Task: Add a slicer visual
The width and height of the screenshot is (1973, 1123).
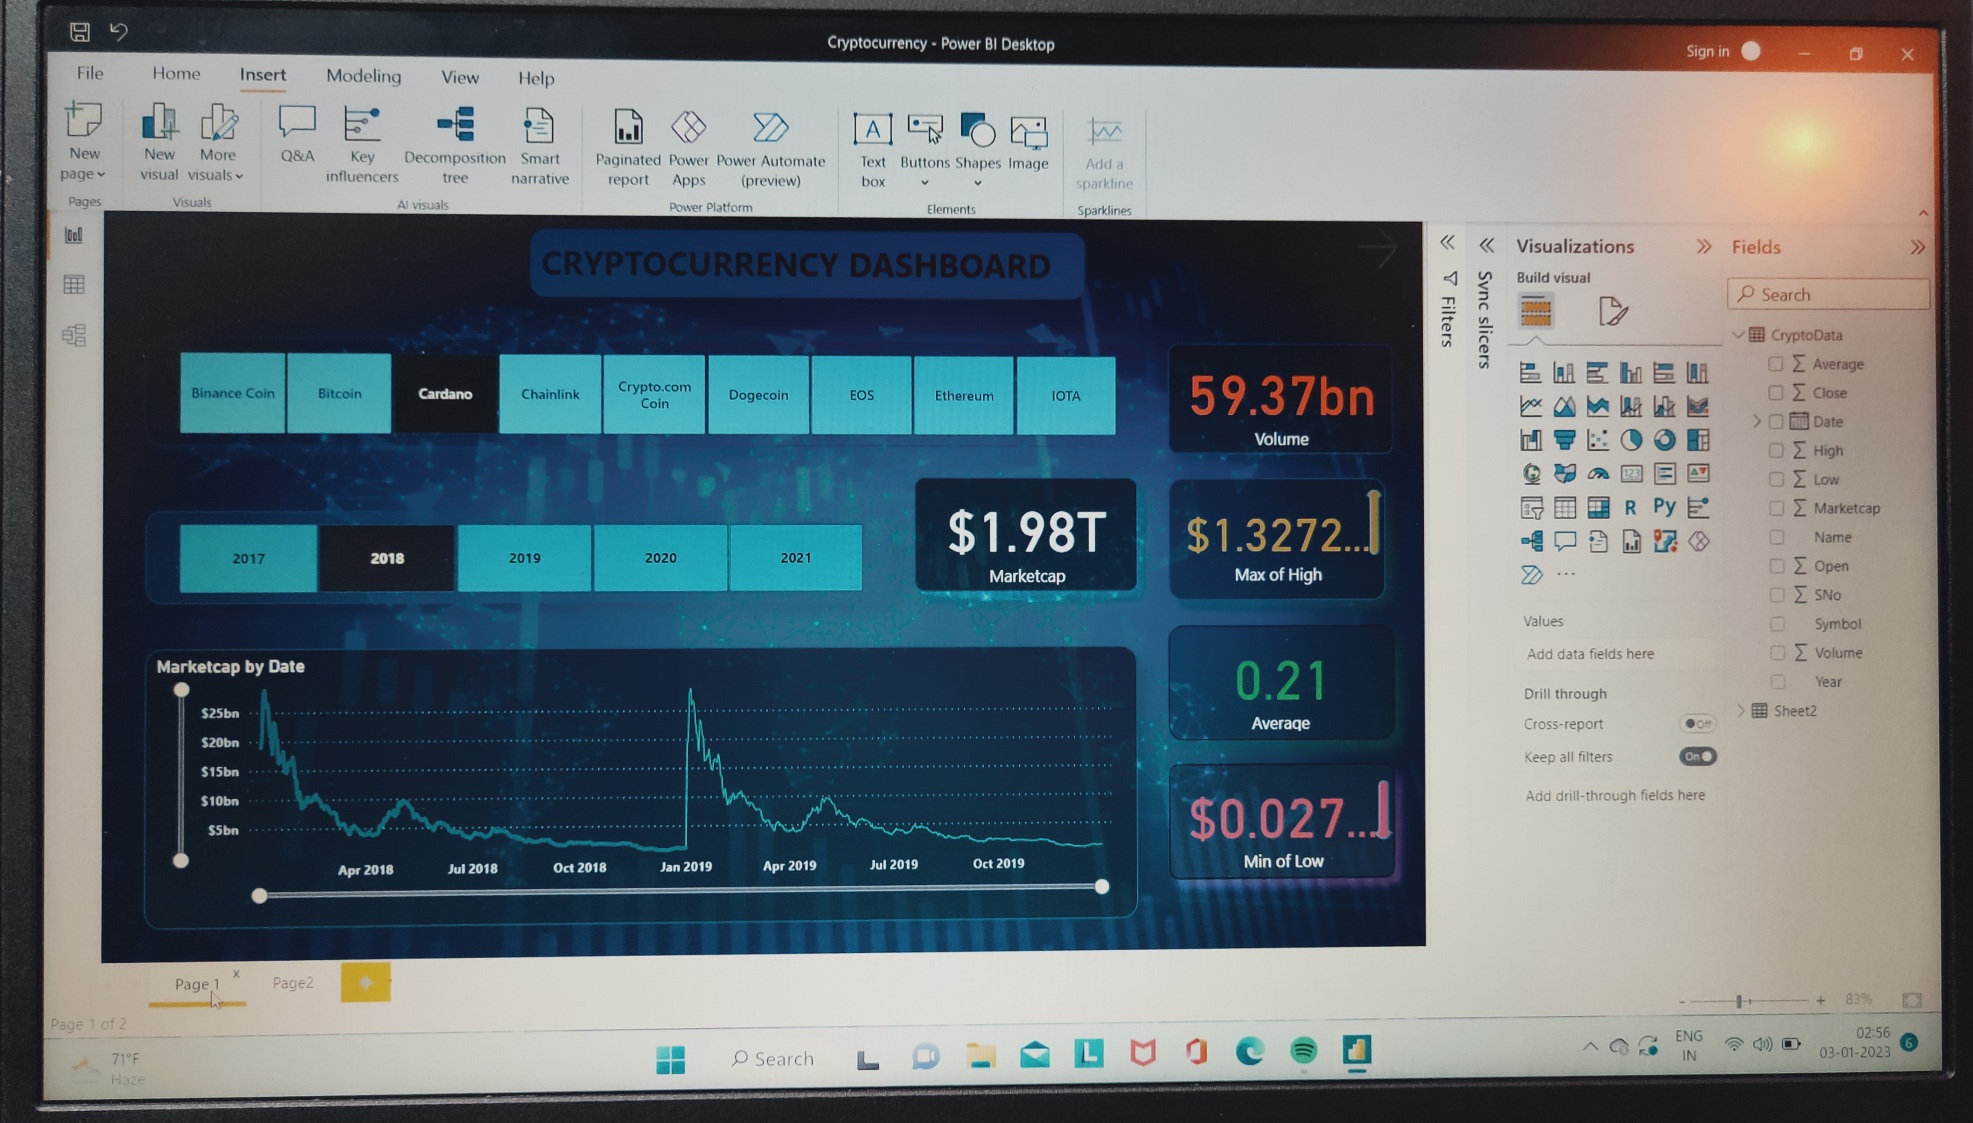Action: pos(1533,509)
